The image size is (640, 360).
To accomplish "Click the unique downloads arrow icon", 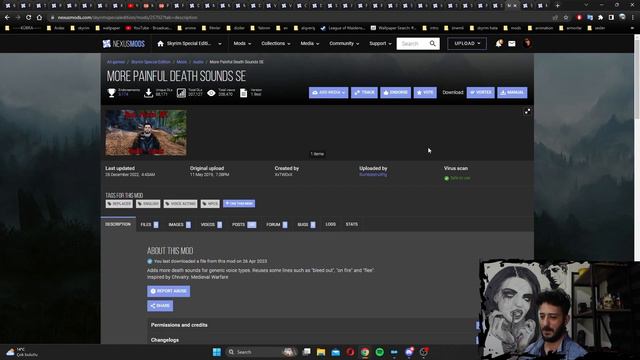I will pos(149,93).
